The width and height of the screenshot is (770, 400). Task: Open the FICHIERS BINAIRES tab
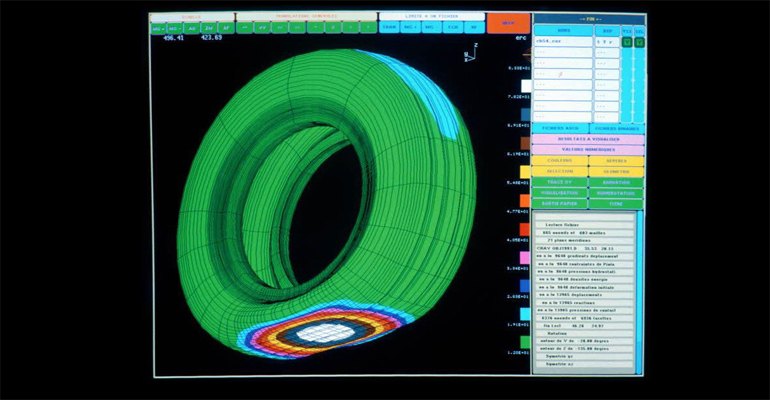[616, 129]
